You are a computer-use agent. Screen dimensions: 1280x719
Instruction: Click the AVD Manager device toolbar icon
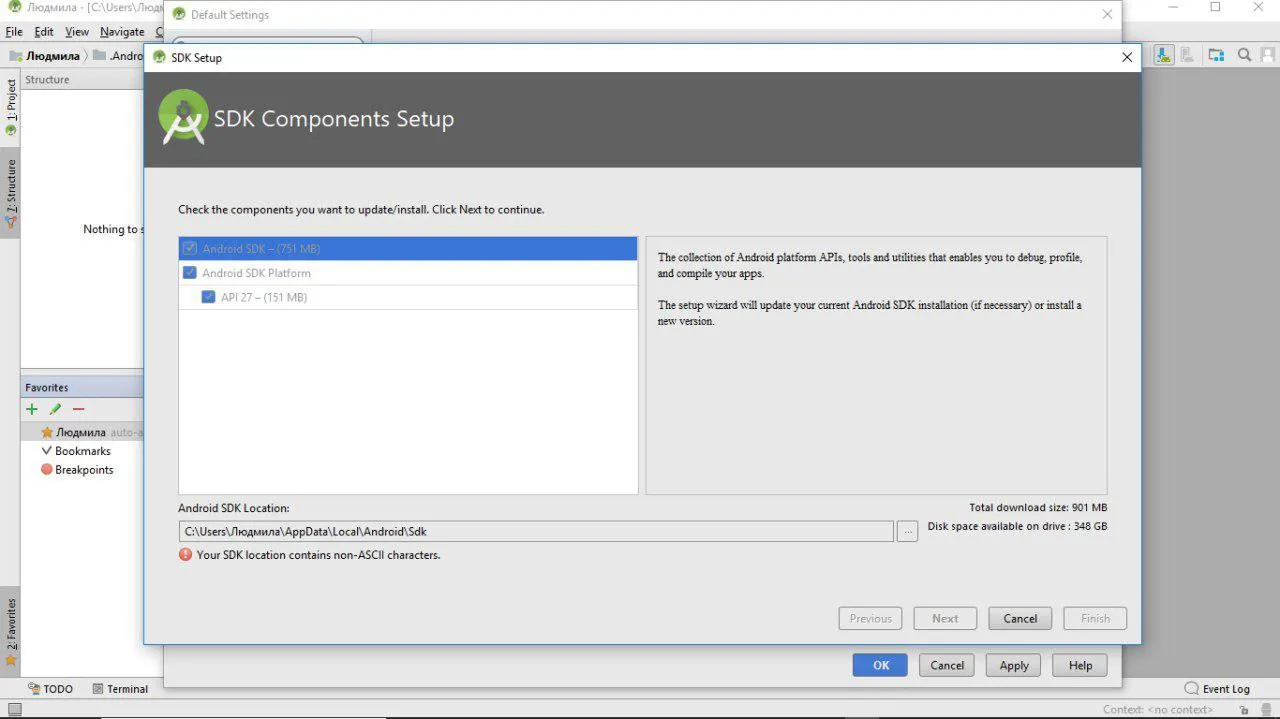click(1187, 55)
